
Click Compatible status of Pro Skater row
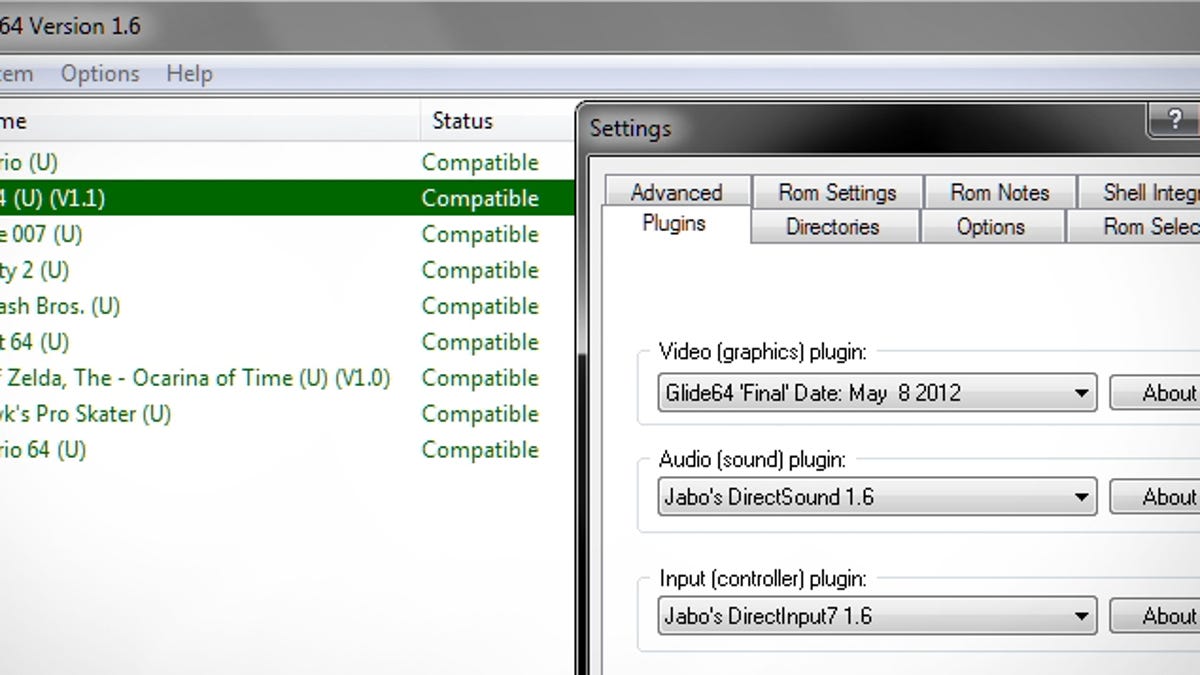tap(480, 414)
